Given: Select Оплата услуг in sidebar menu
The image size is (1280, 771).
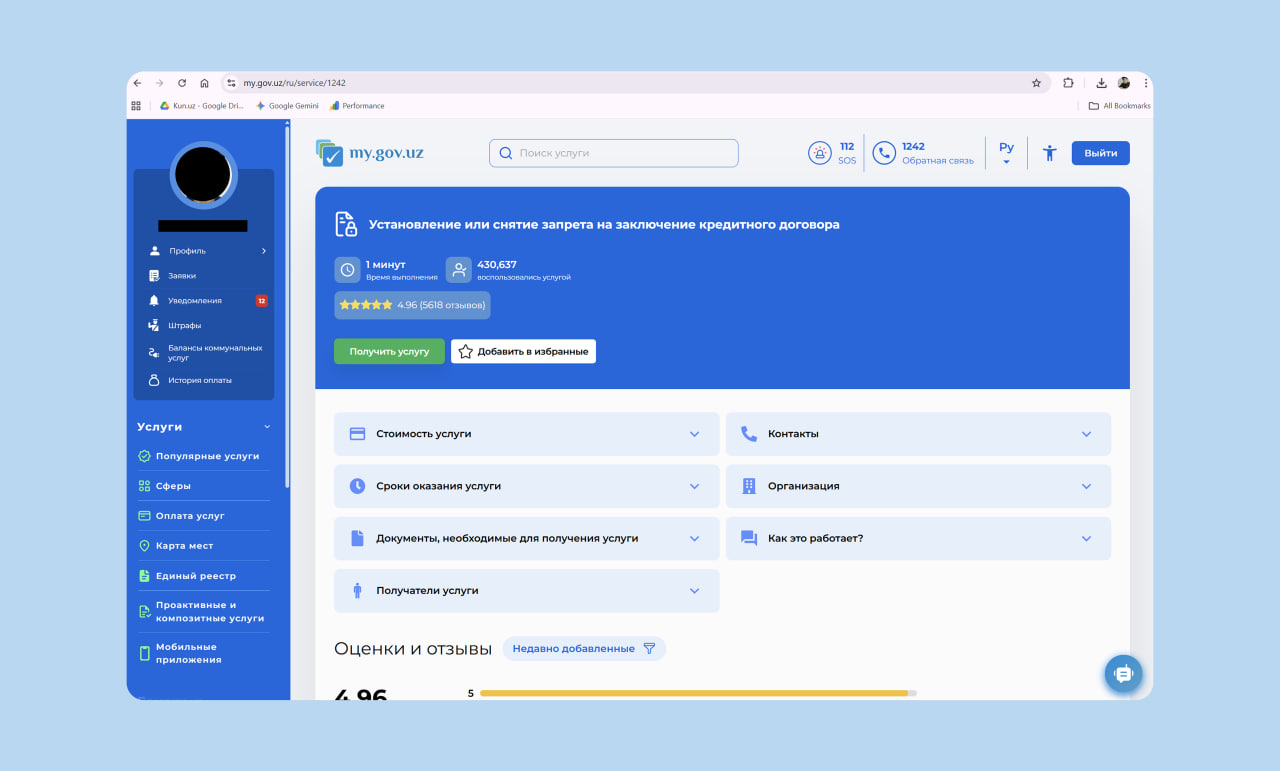Looking at the screenshot, I should 190,516.
